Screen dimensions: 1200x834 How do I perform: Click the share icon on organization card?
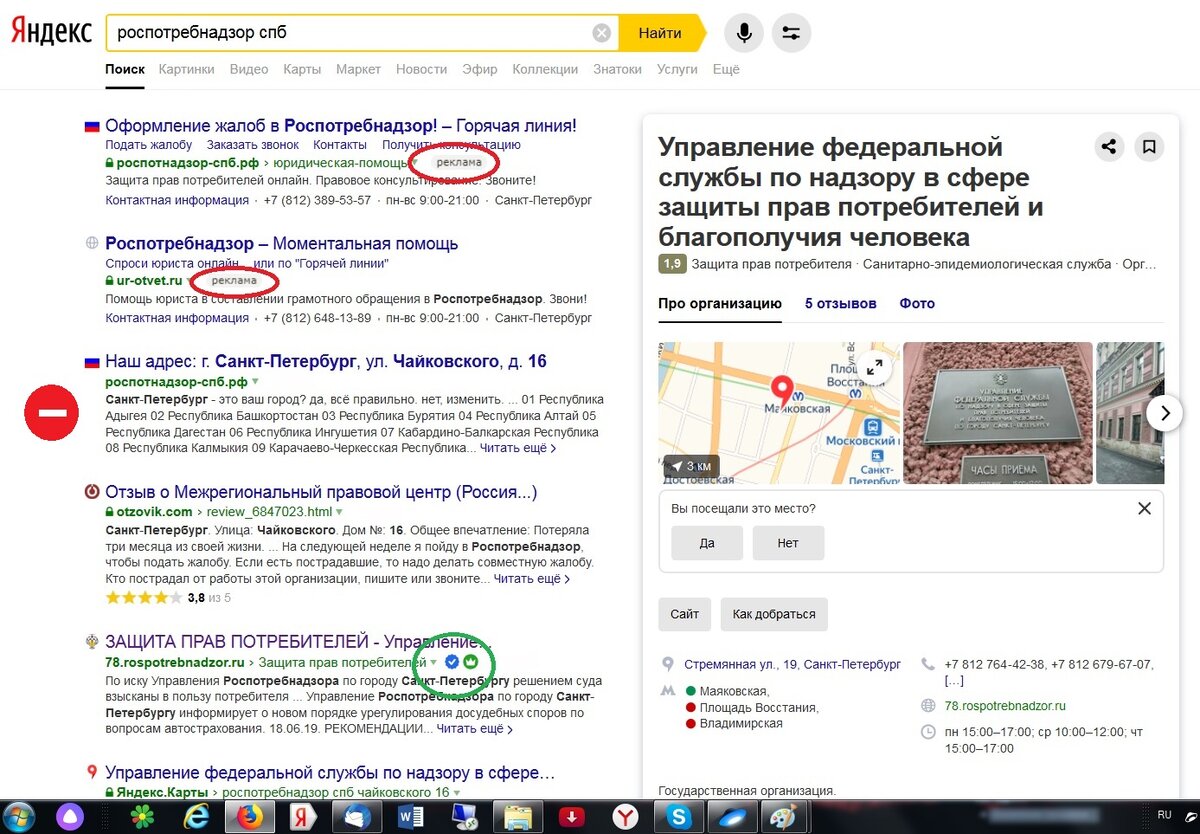pyautogui.click(x=1109, y=146)
